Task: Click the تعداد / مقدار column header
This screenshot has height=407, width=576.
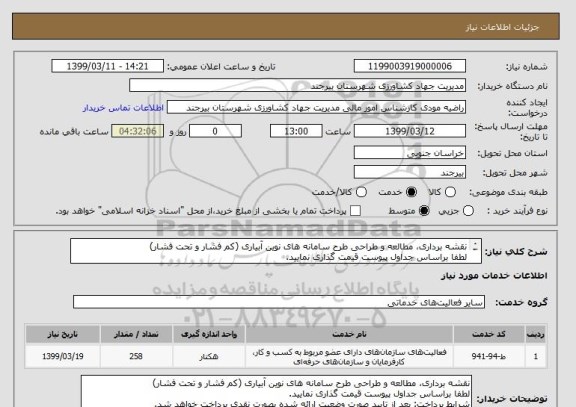Action: click(x=136, y=334)
